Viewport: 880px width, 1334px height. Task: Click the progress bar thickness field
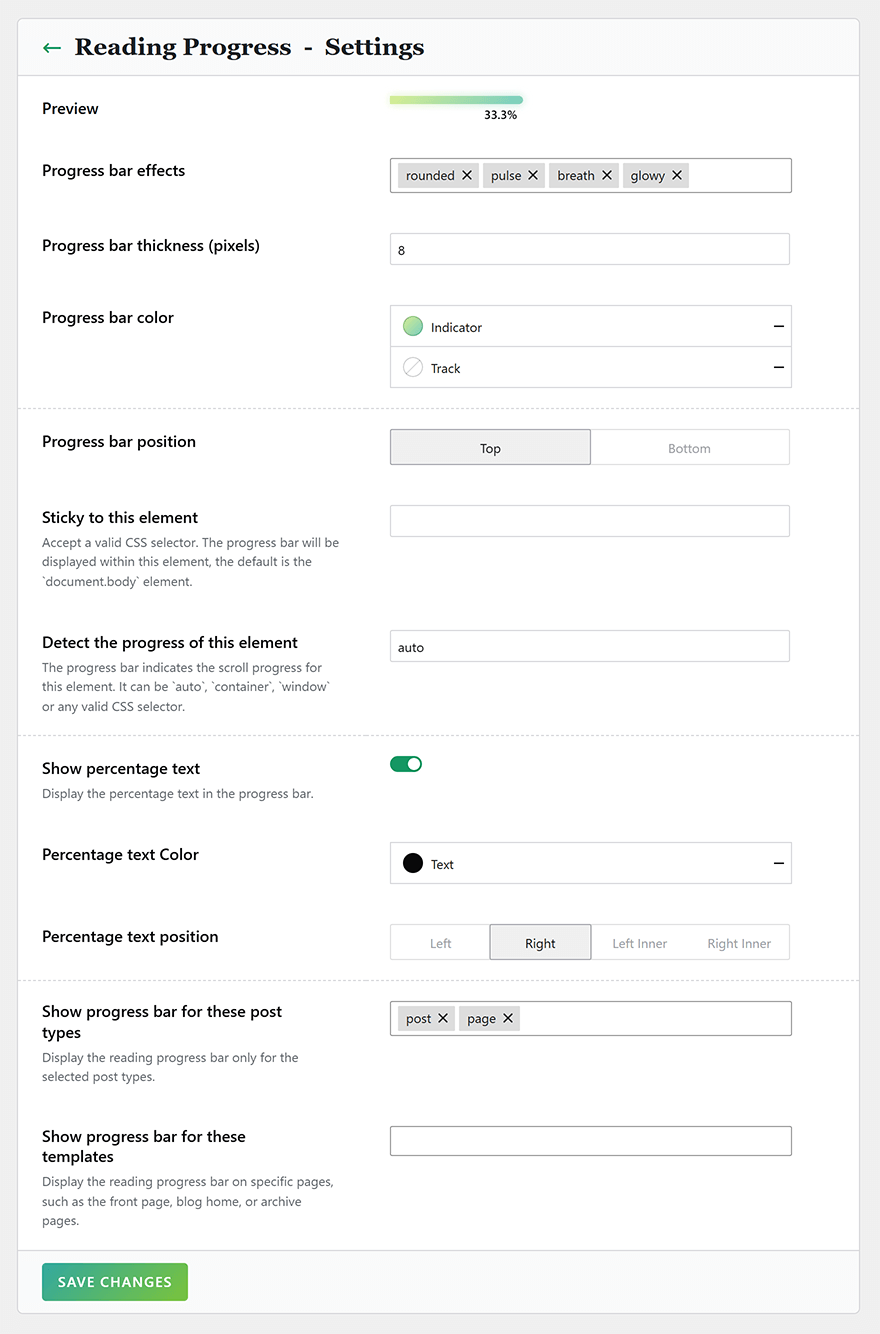(590, 250)
